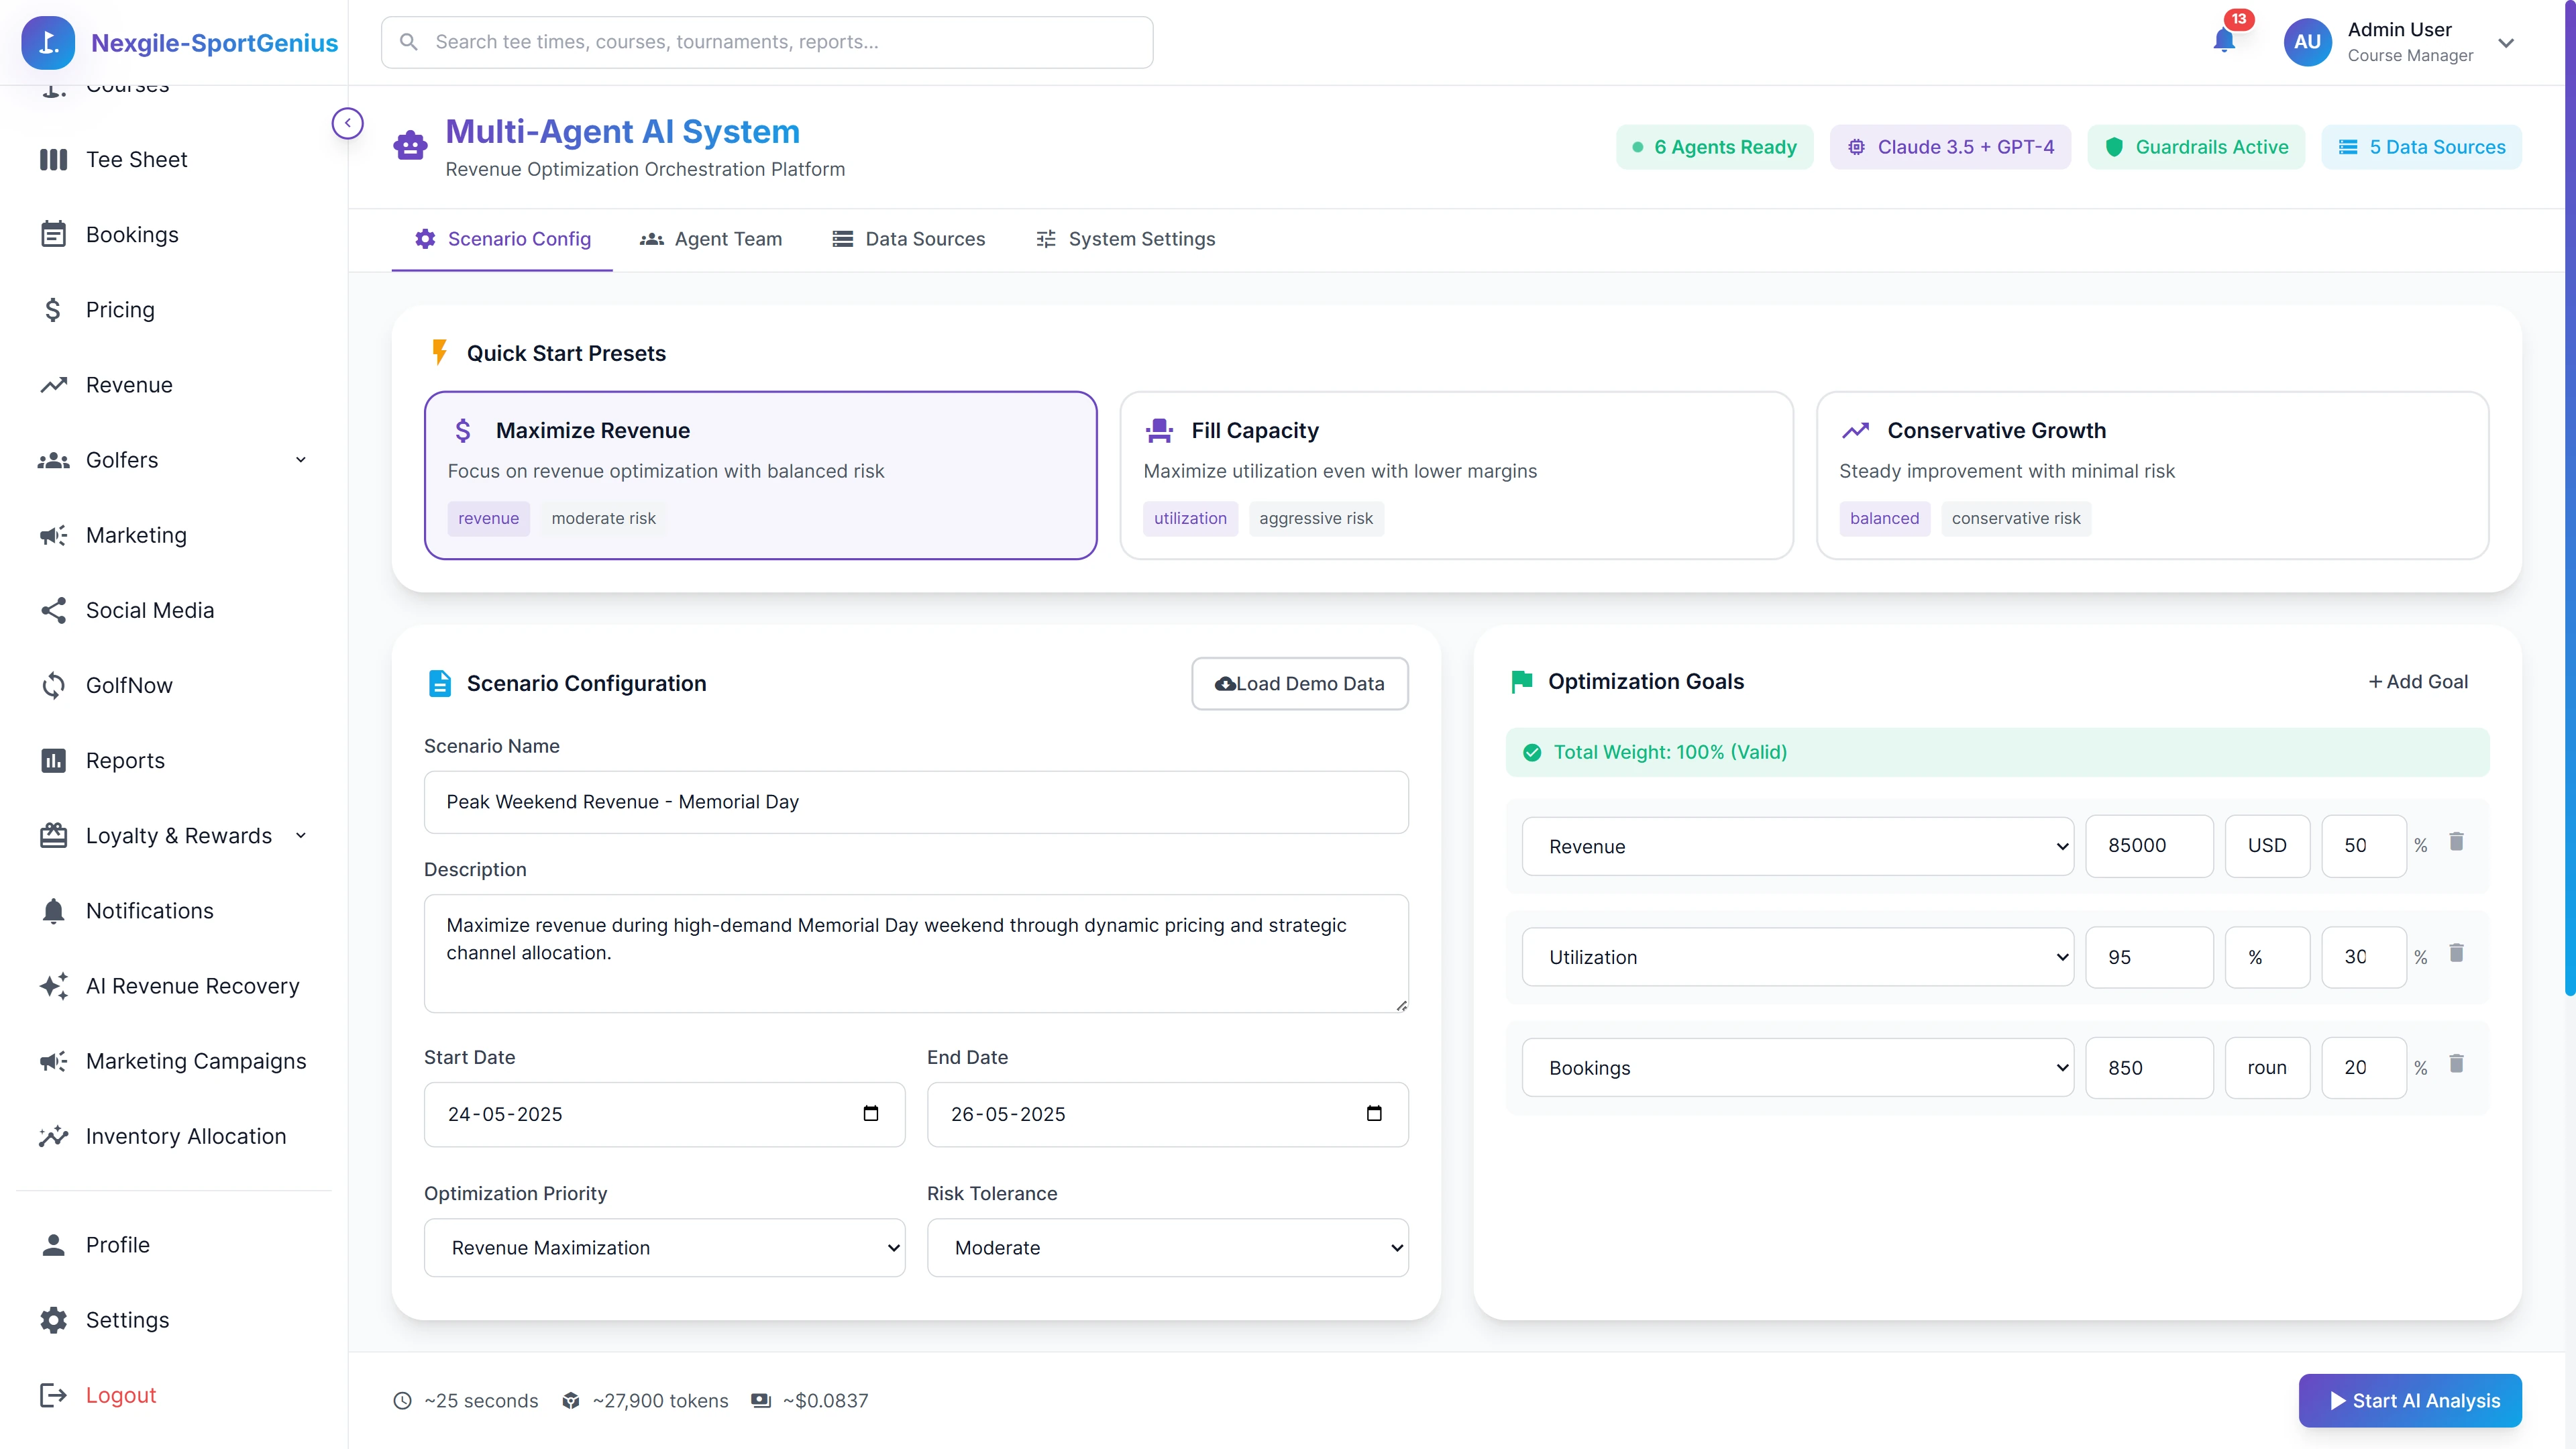Screen dimensions: 2576x1449
Task: Expand the Golfers sidebar section
Action: [301, 460]
